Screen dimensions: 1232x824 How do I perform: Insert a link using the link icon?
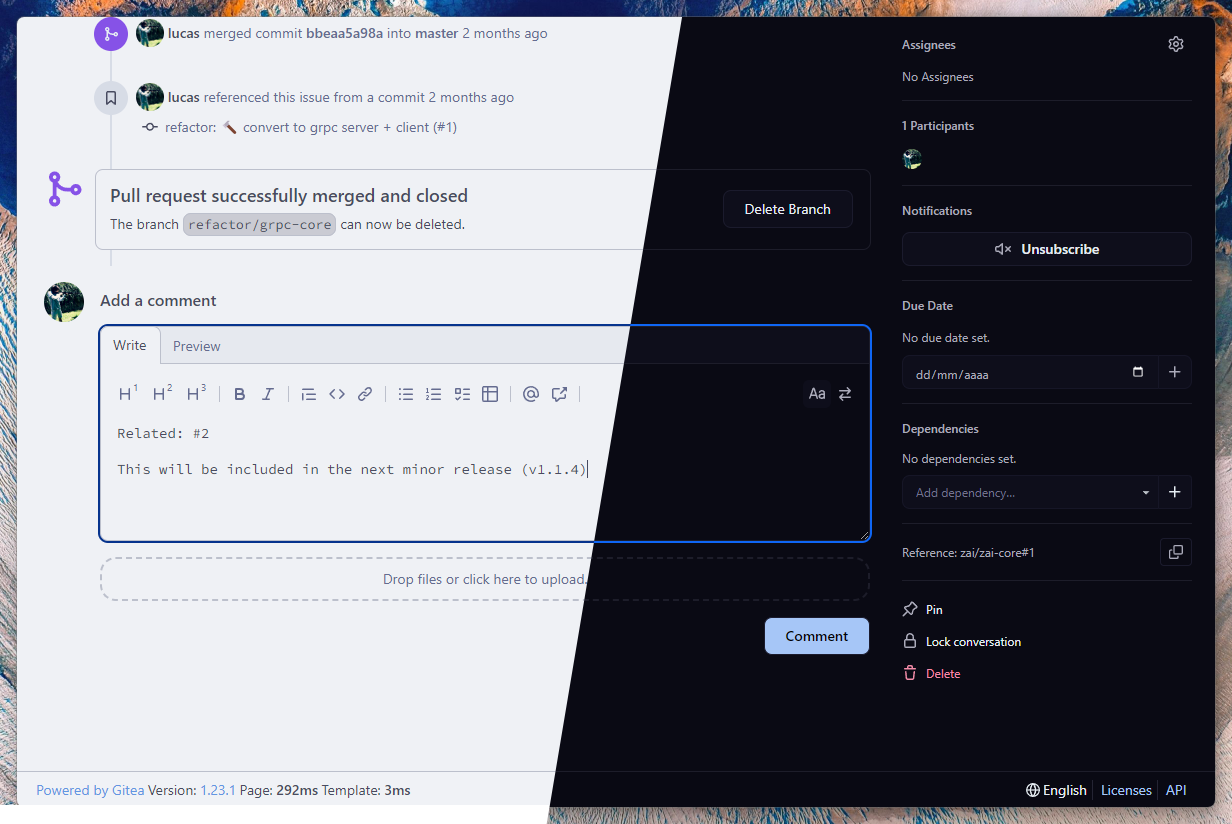(365, 394)
